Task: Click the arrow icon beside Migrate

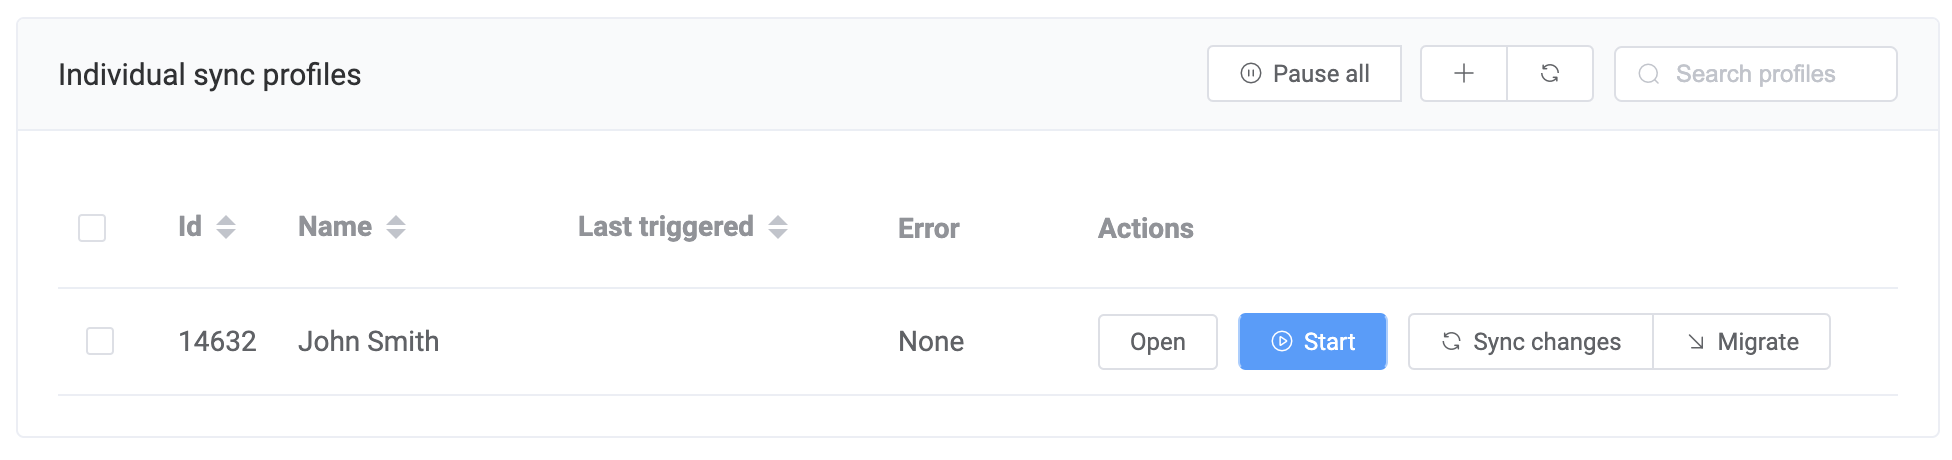Action: coord(1696,342)
